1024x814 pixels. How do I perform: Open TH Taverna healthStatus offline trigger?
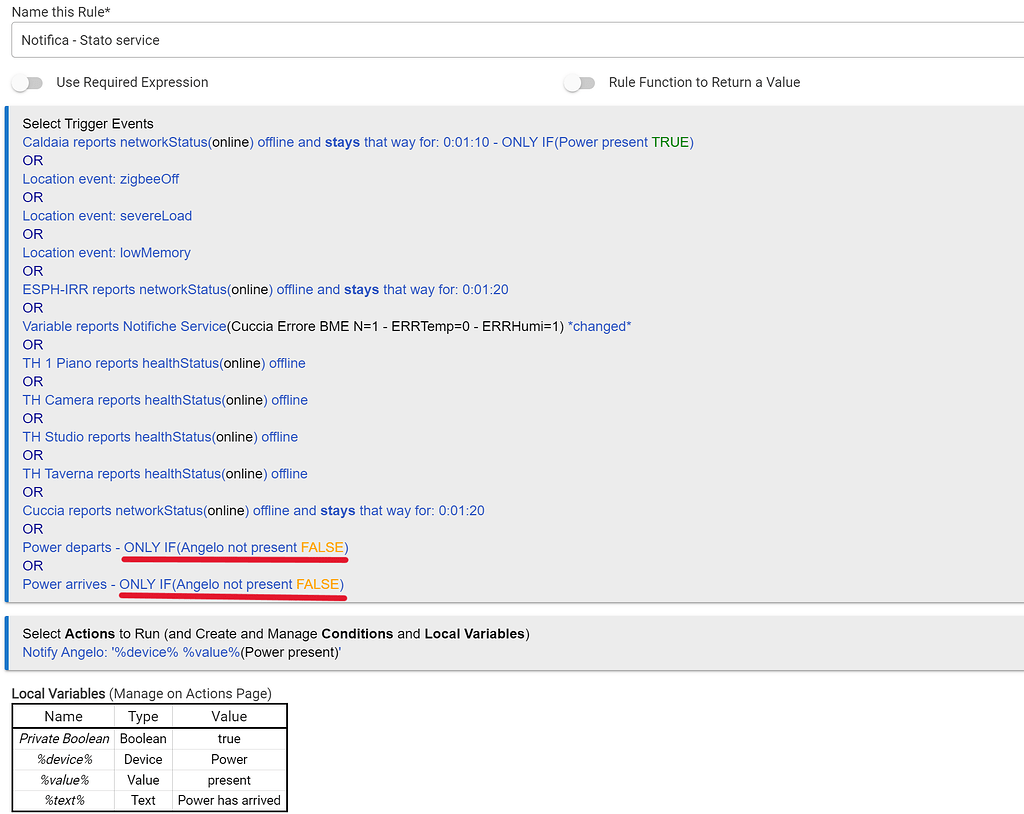pyautogui.click(x=165, y=474)
